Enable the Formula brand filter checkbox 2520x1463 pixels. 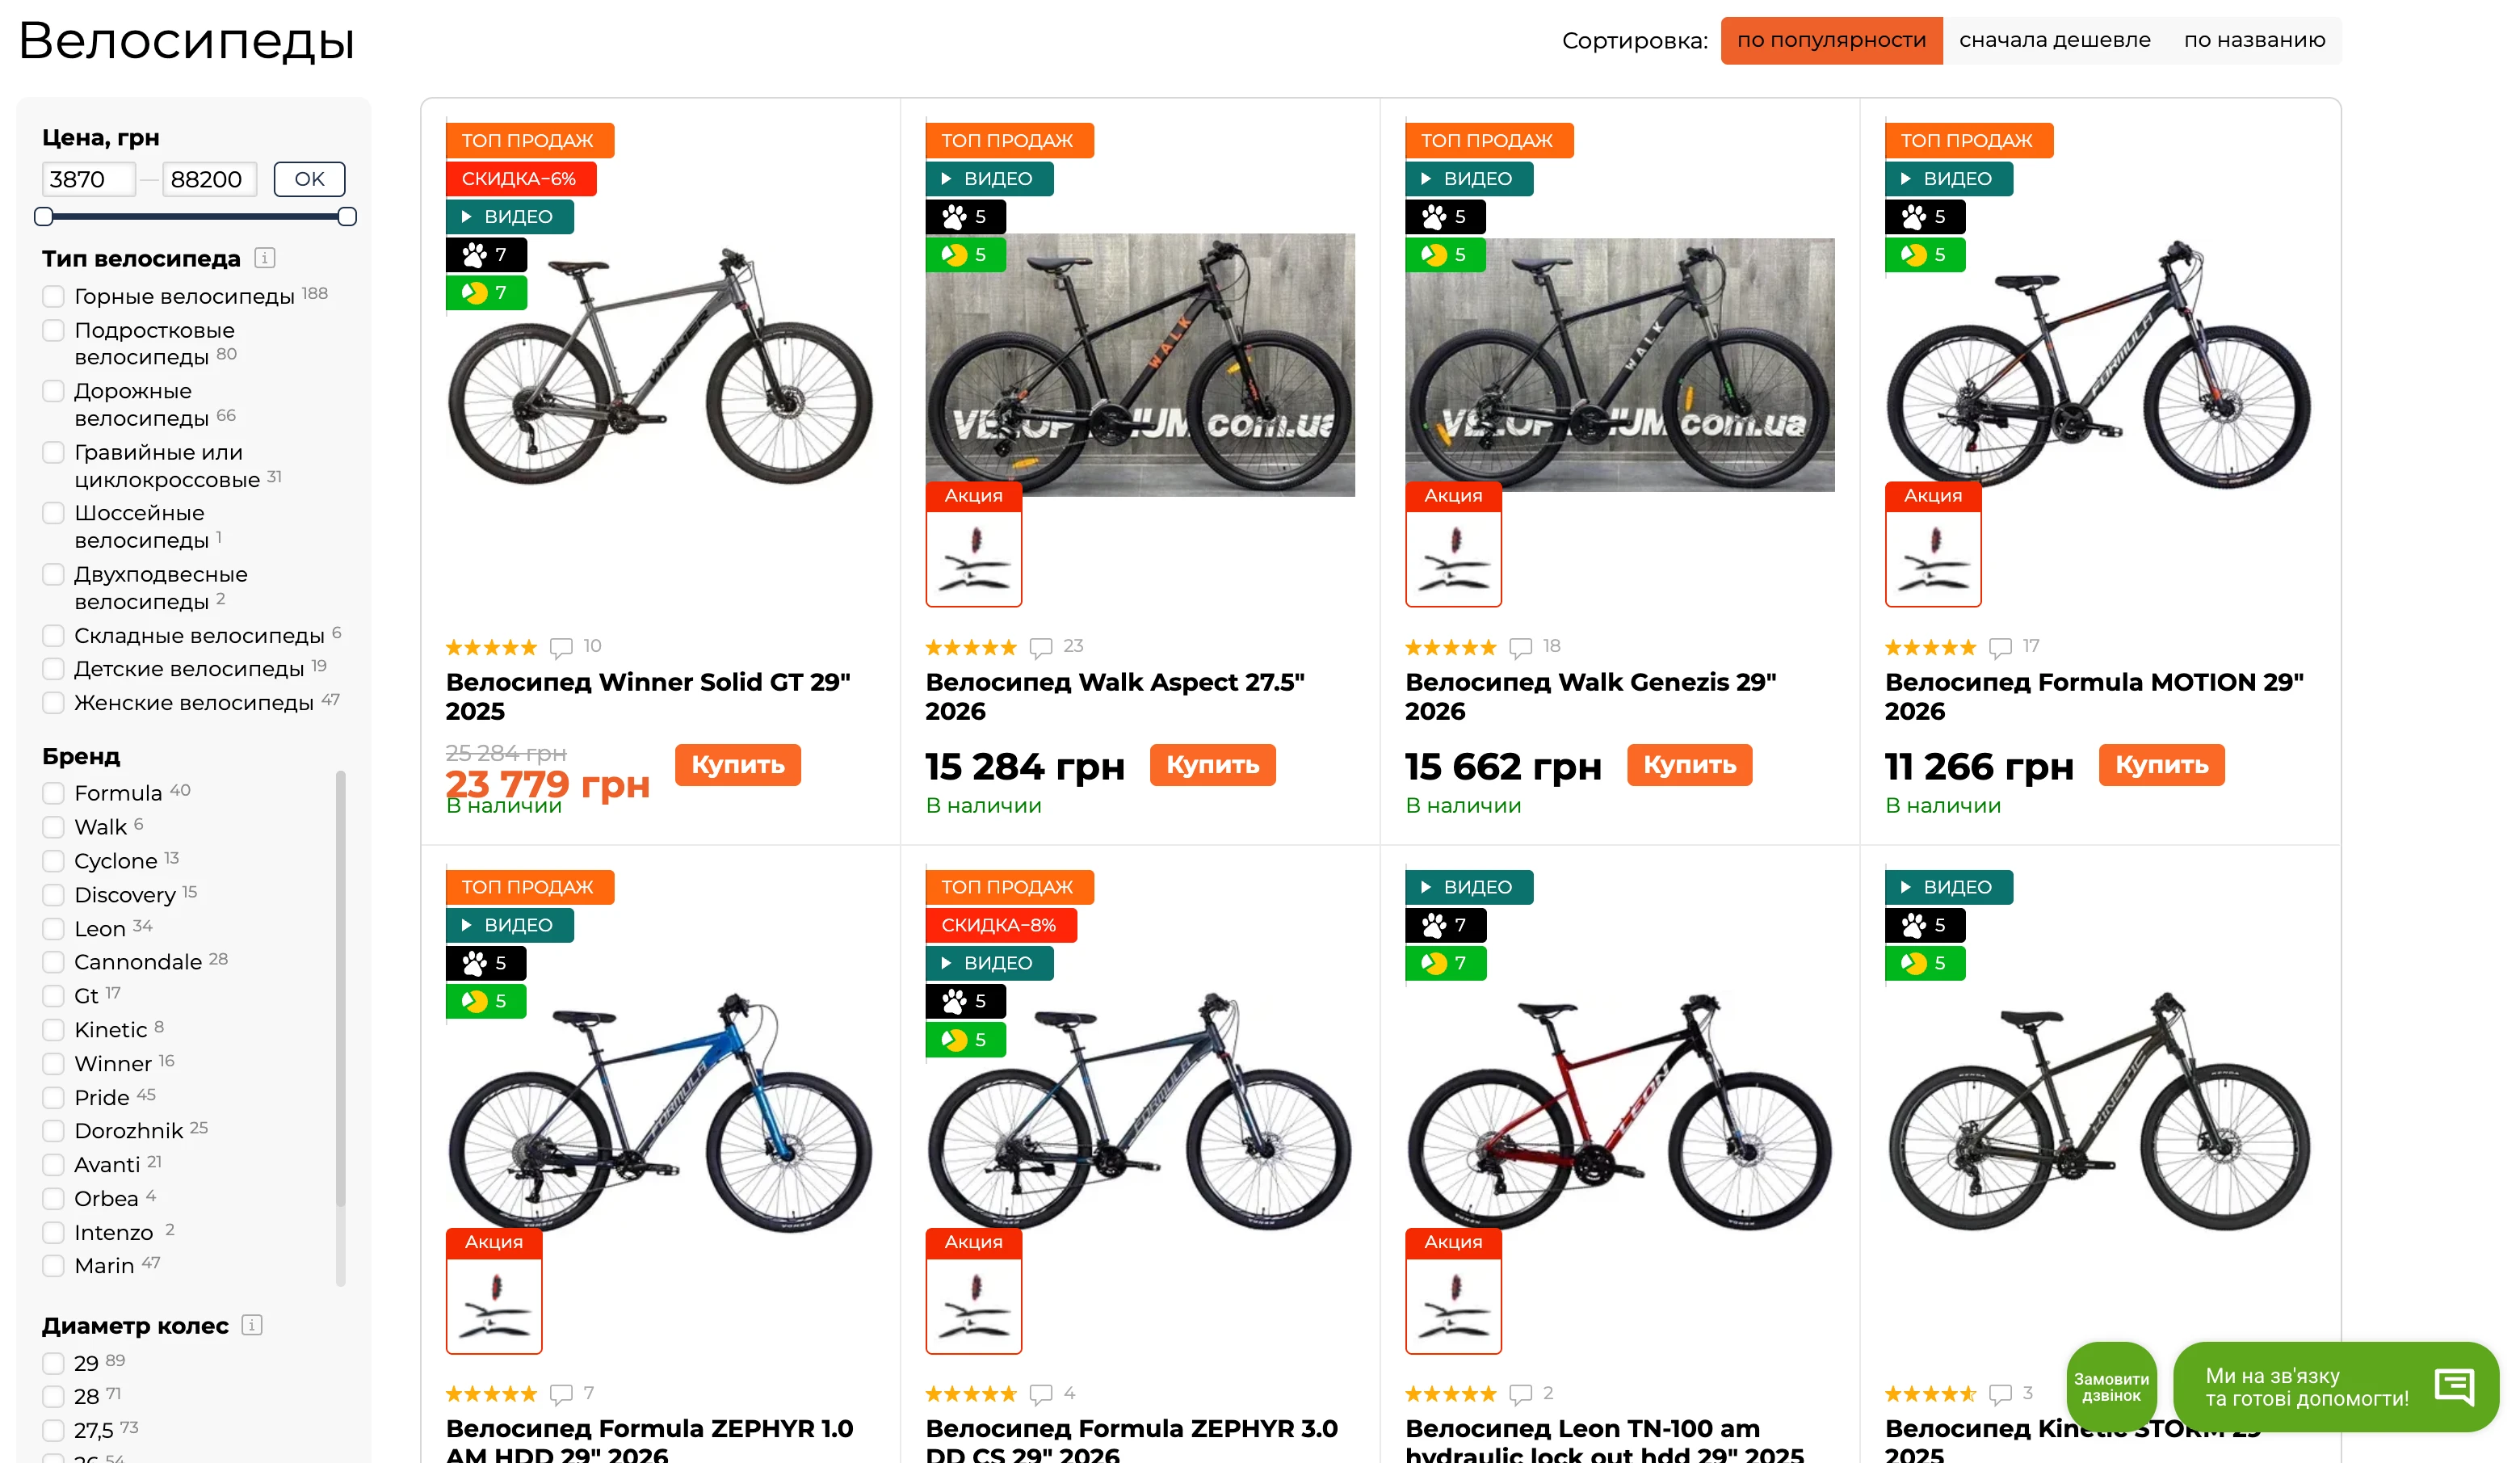tap(54, 793)
